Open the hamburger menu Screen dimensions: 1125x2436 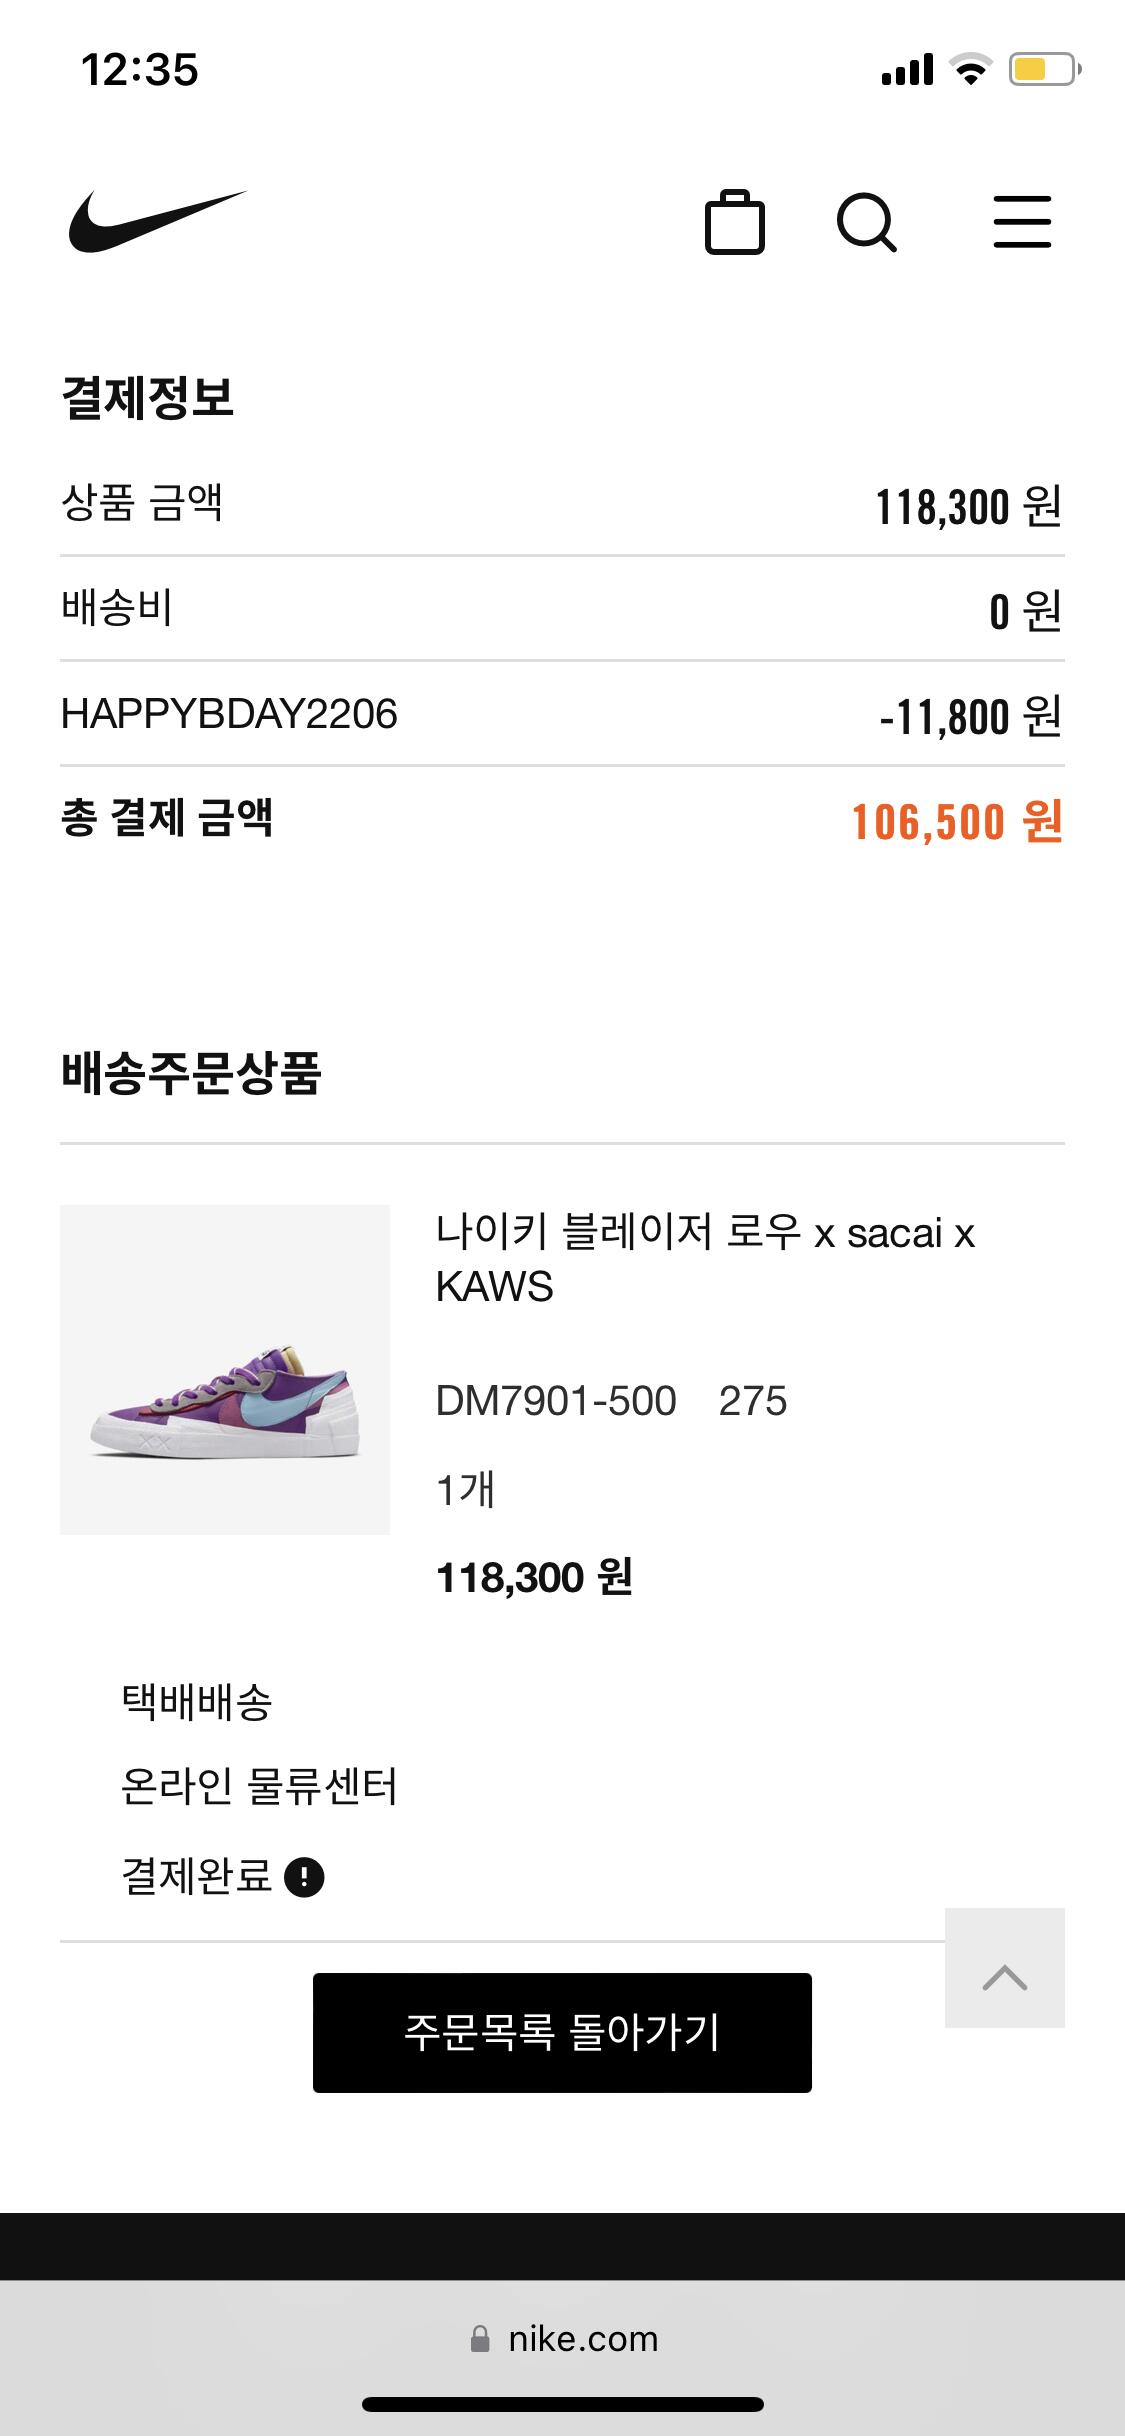[1022, 221]
